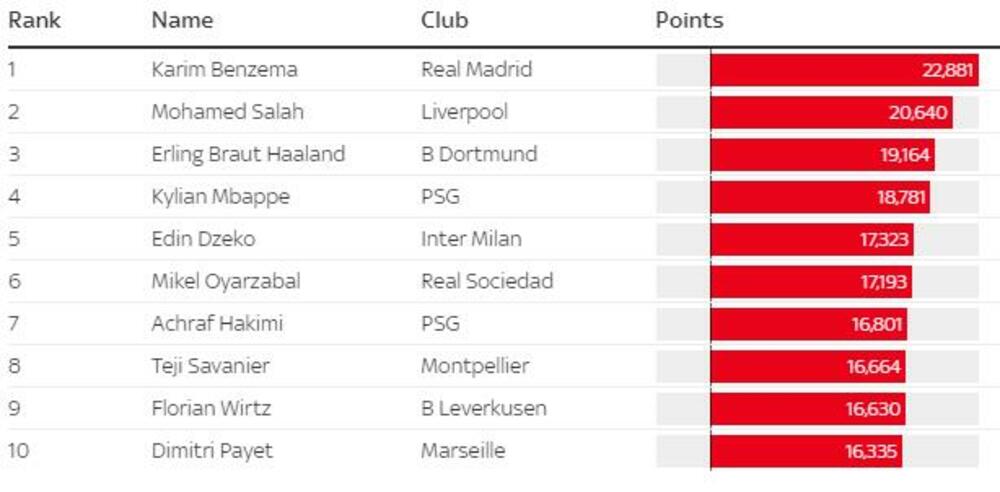Open the Dimitri Payet entry
Viewport: 1000px width, 492px height.
(212, 451)
